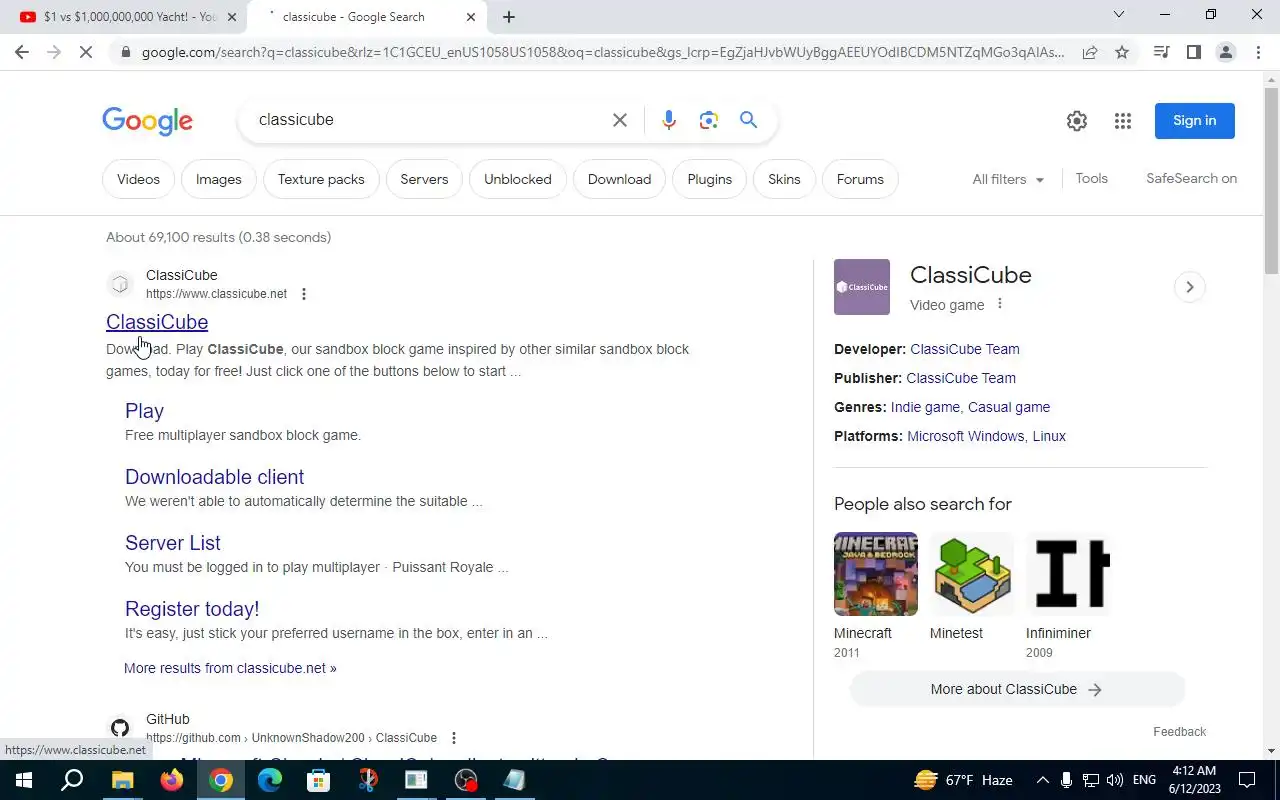Open Firefox from the taskbar
This screenshot has height=800, width=1280.
point(172,780)
